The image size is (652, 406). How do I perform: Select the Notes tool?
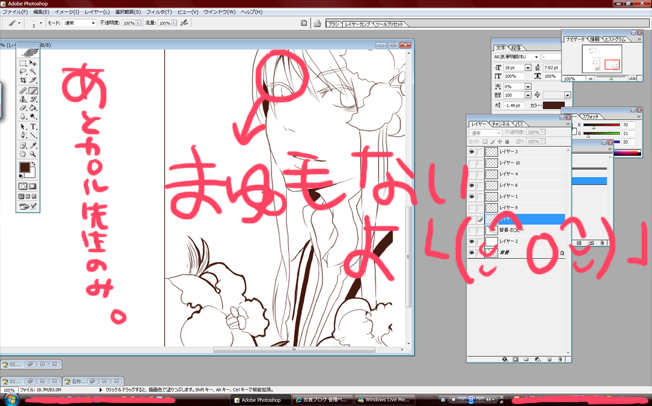pyautogui.click(x=23, y=146)
